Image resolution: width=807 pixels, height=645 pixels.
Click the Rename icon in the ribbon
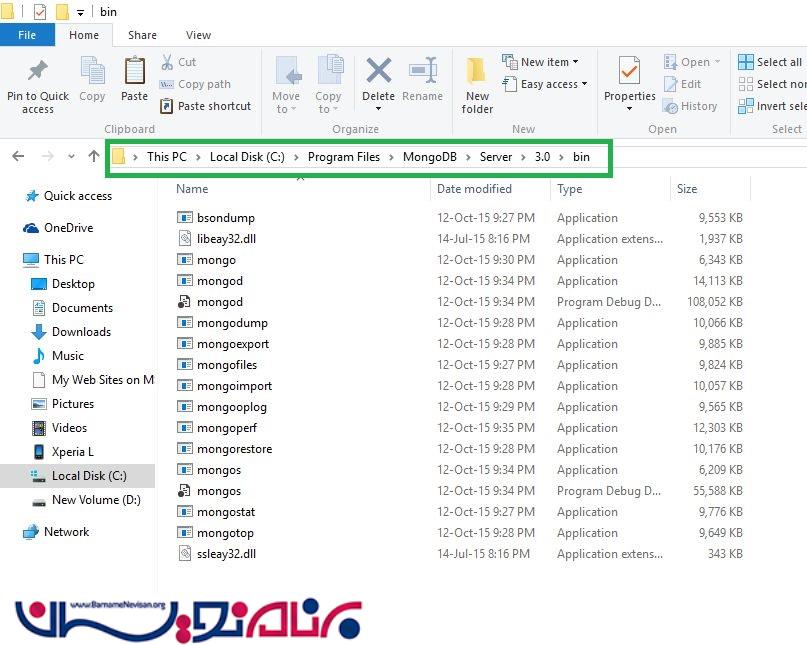pyautogui.click(x=422, y=73)
